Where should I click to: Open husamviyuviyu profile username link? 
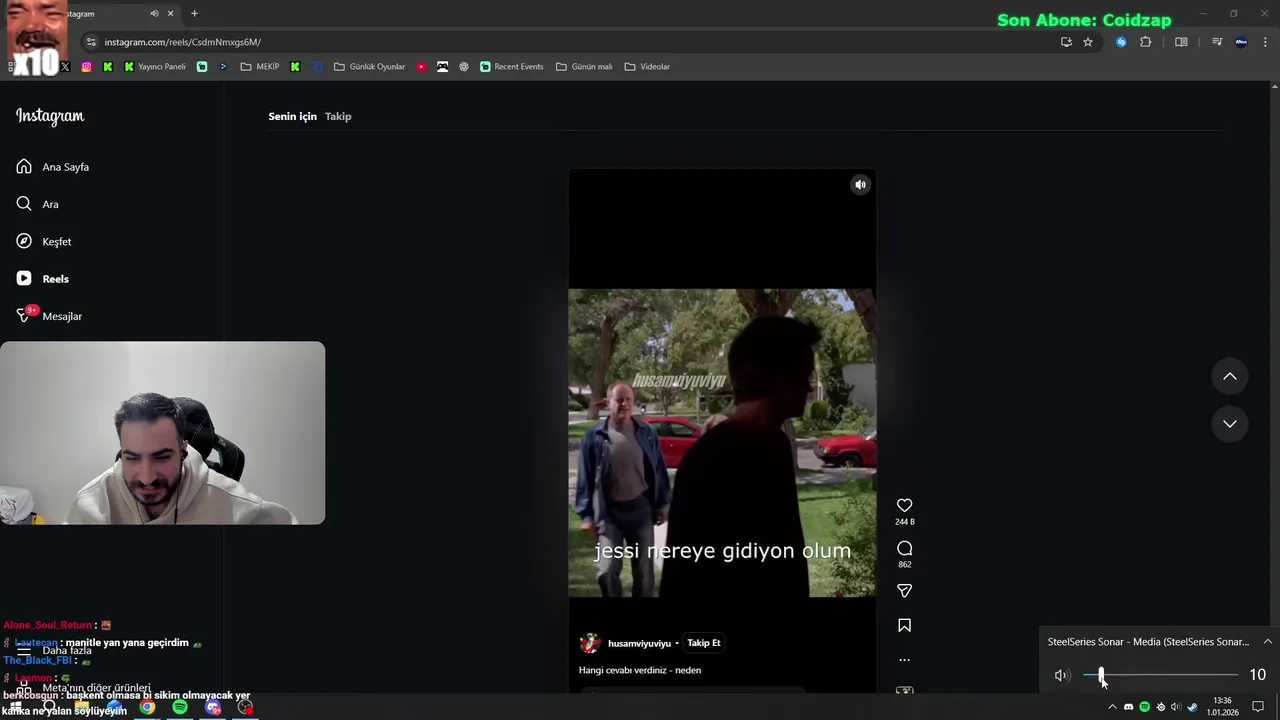639,644
